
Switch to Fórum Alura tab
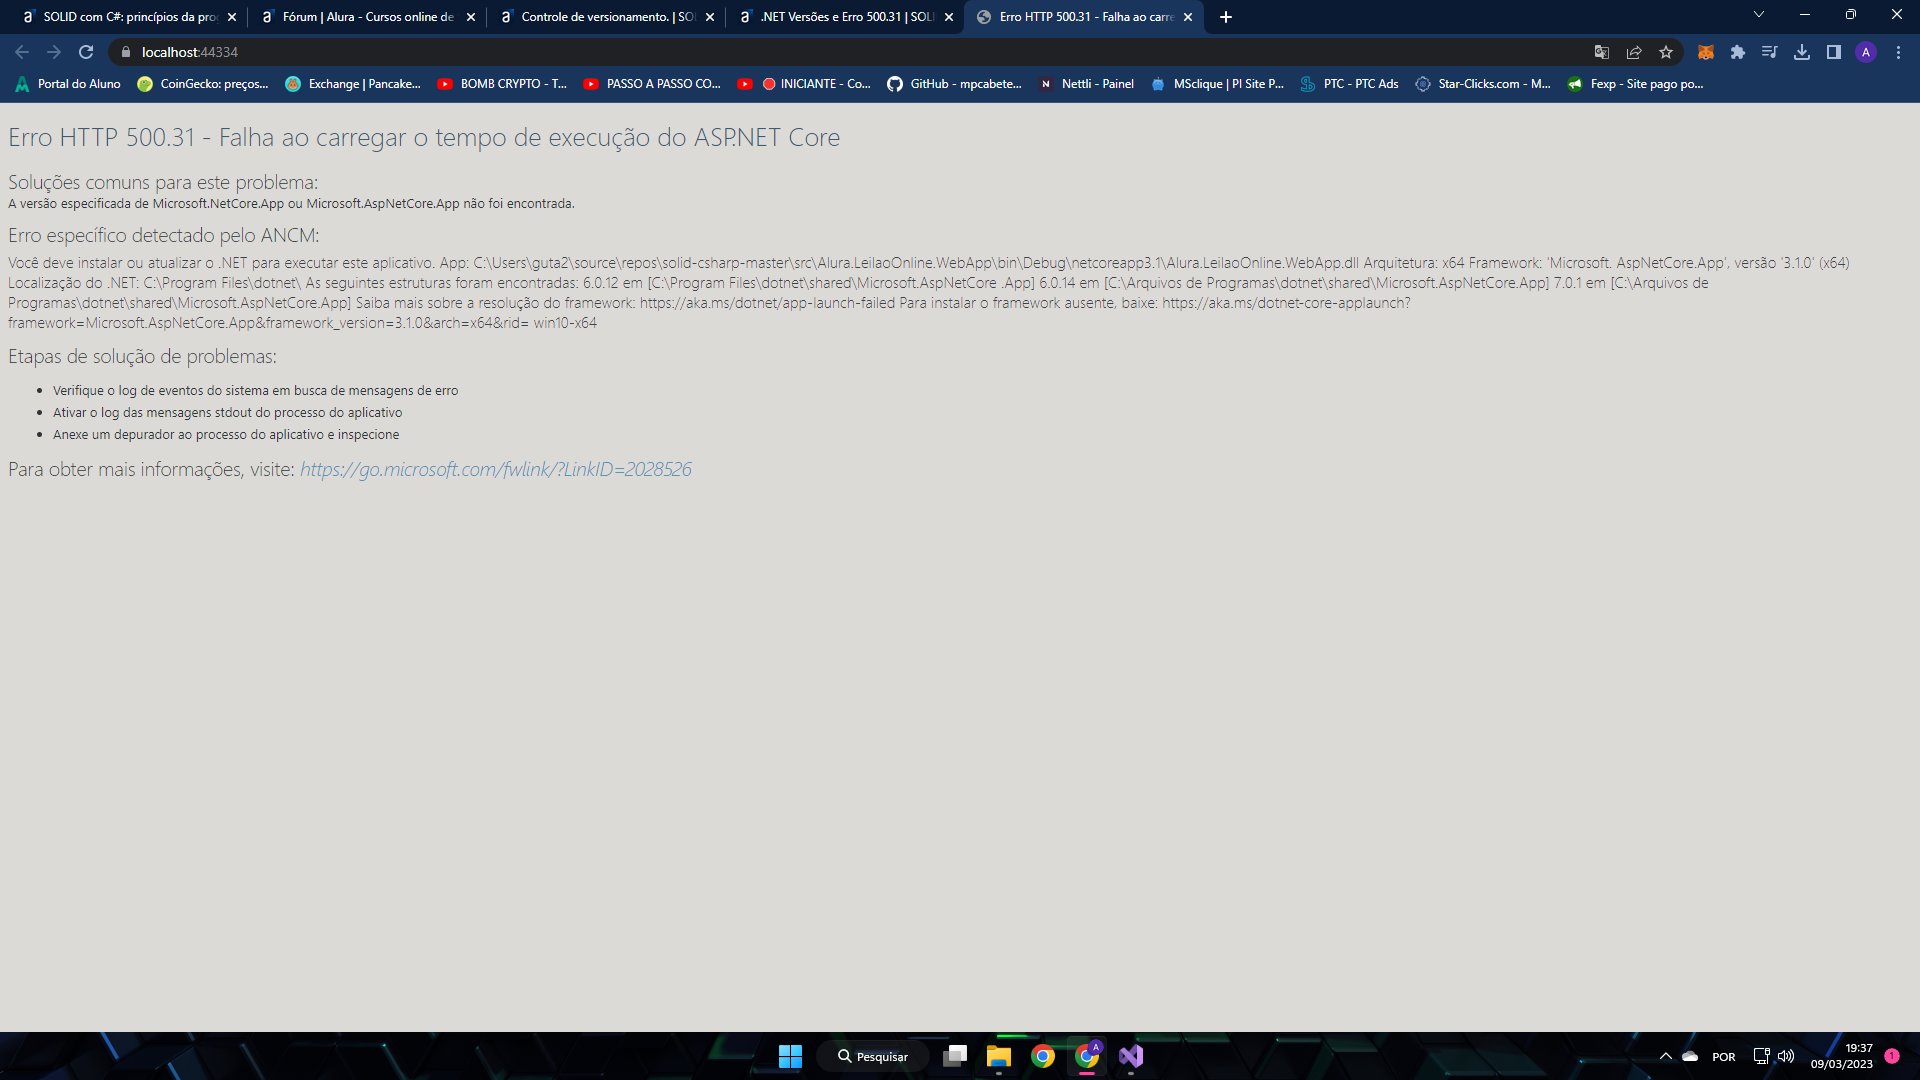coord(368,17)
